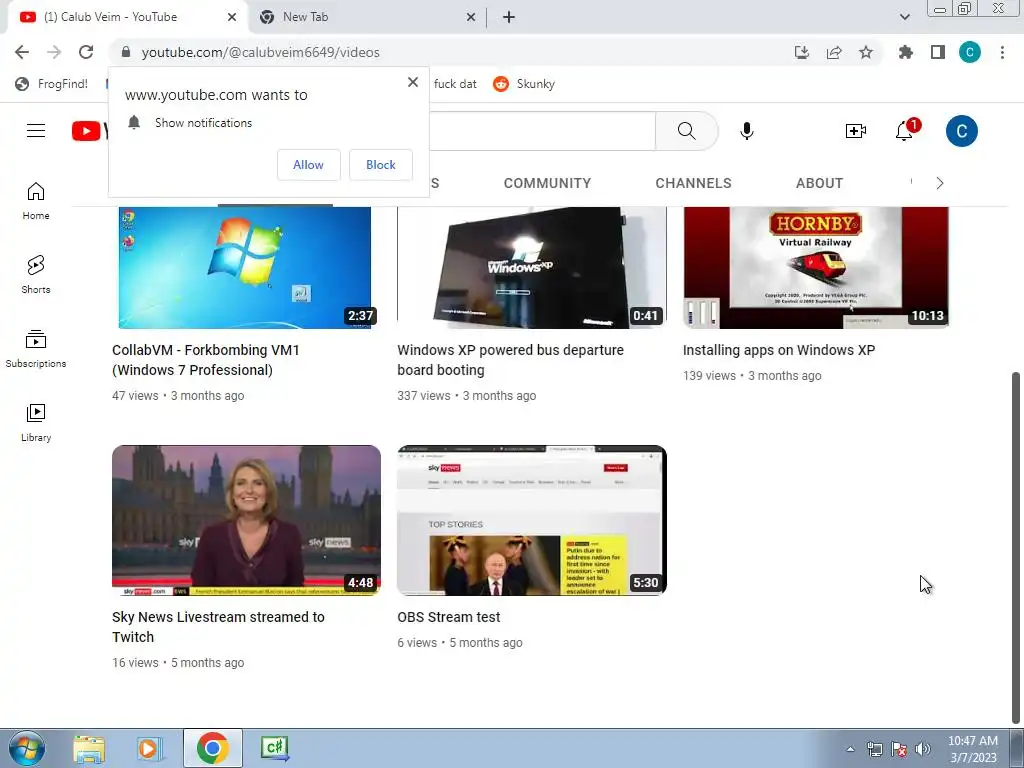Toggle Chrome side panel
The width and height of the screenshot is (1024, 768).
(x=938, y=52)
